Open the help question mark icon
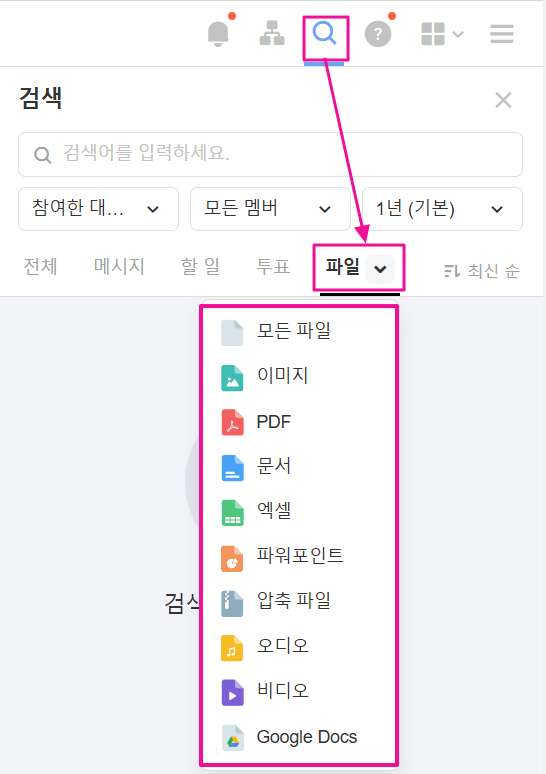The width and height of the screenshot is (546, 774). pos(378,34)
